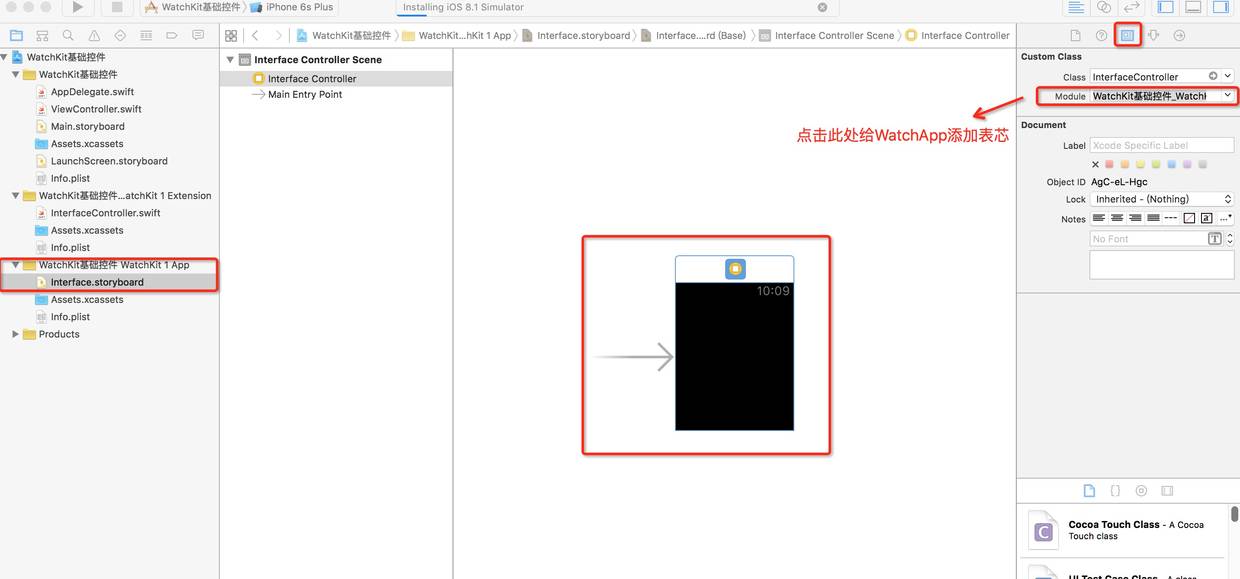The height and width of the screenshot is (579, 1240).
Task: Open the Find navigator magnifier icon
Action: (68, 35)
